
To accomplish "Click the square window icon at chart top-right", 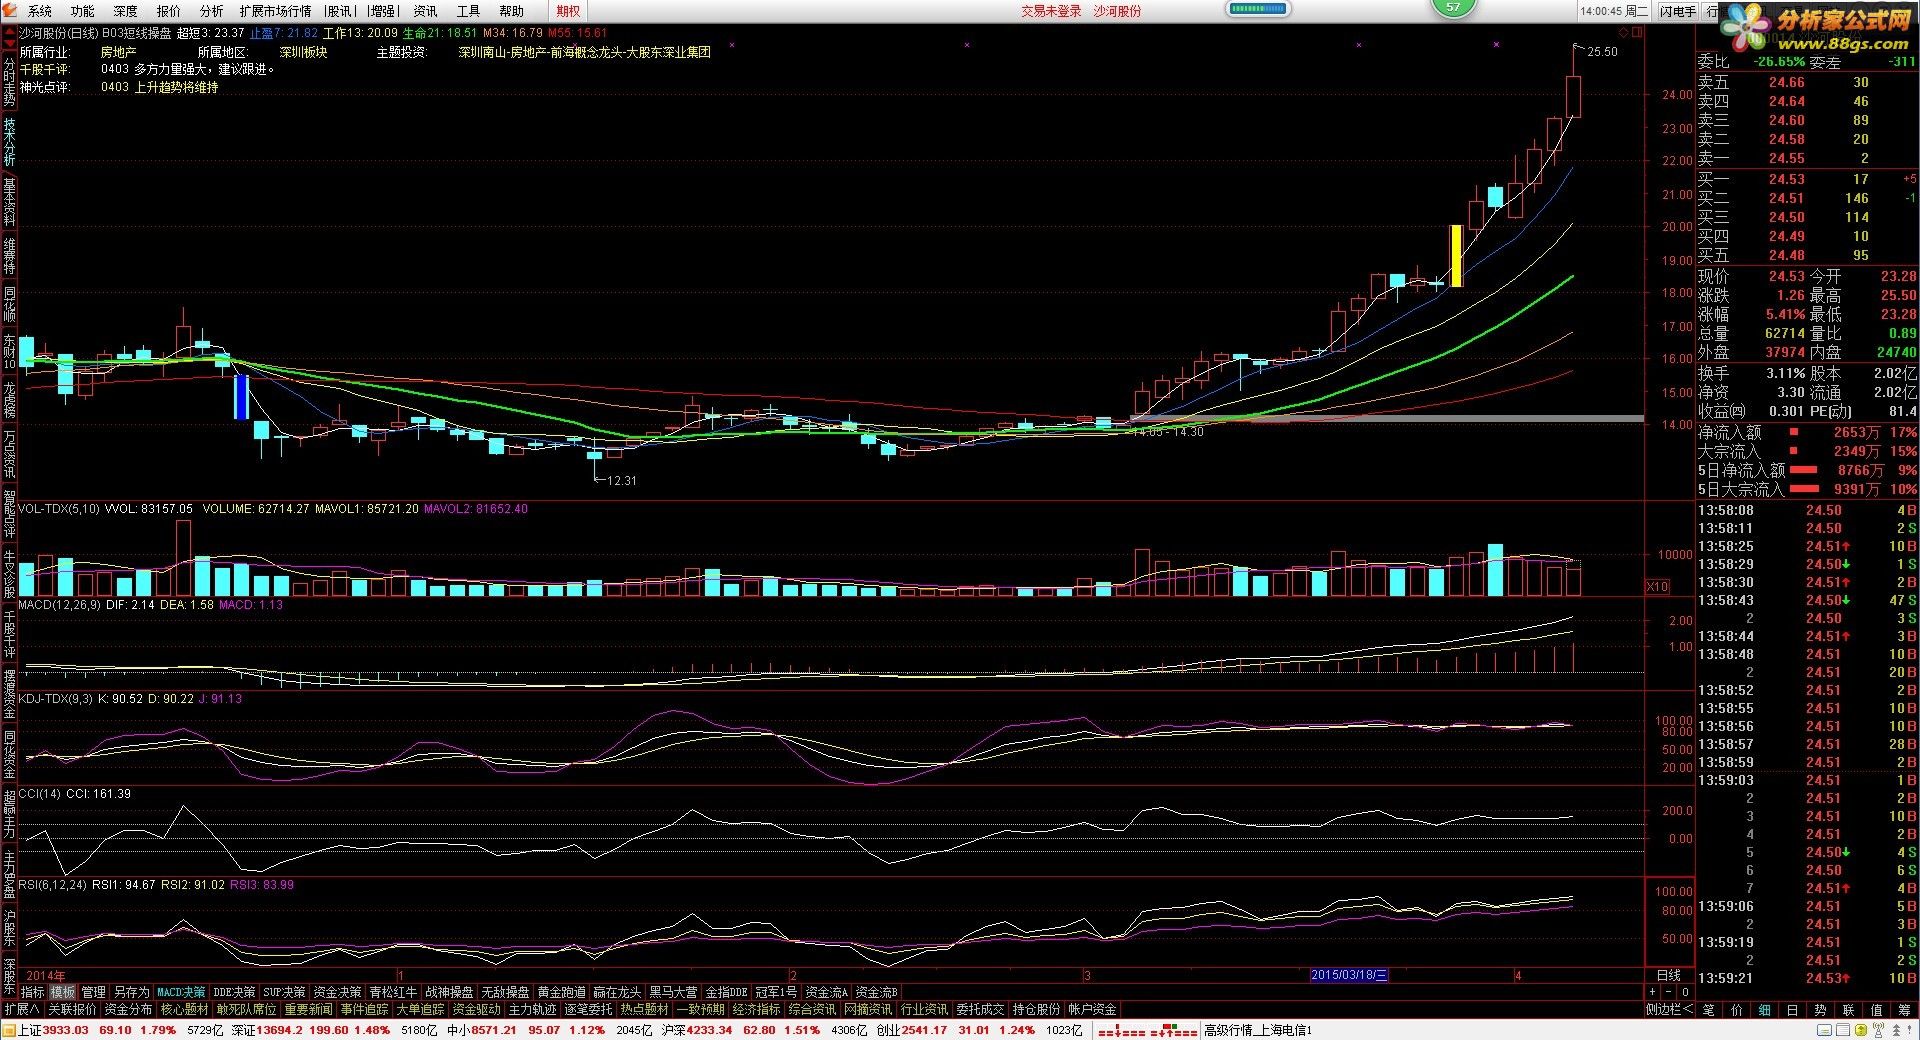I will click(1637, 32).
